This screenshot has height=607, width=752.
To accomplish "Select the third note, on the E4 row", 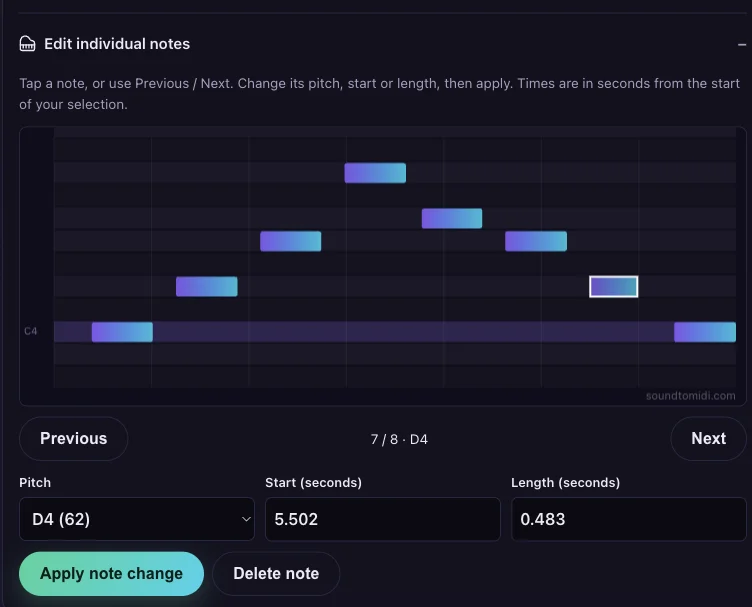I will click(x=291, y=241).
